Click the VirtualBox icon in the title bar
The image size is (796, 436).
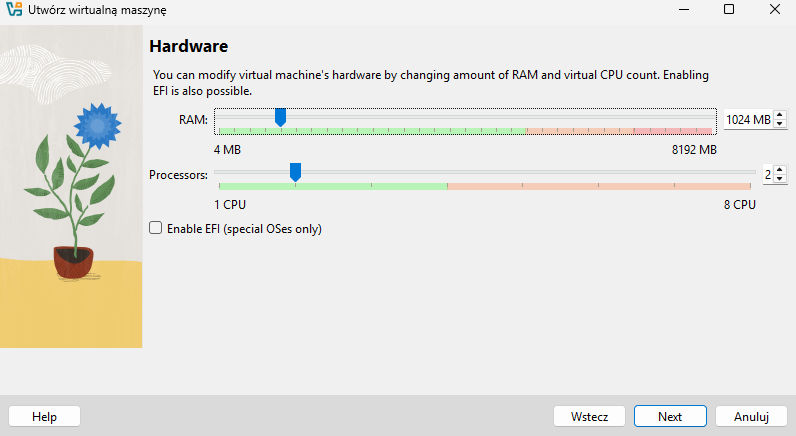(14, 10)
